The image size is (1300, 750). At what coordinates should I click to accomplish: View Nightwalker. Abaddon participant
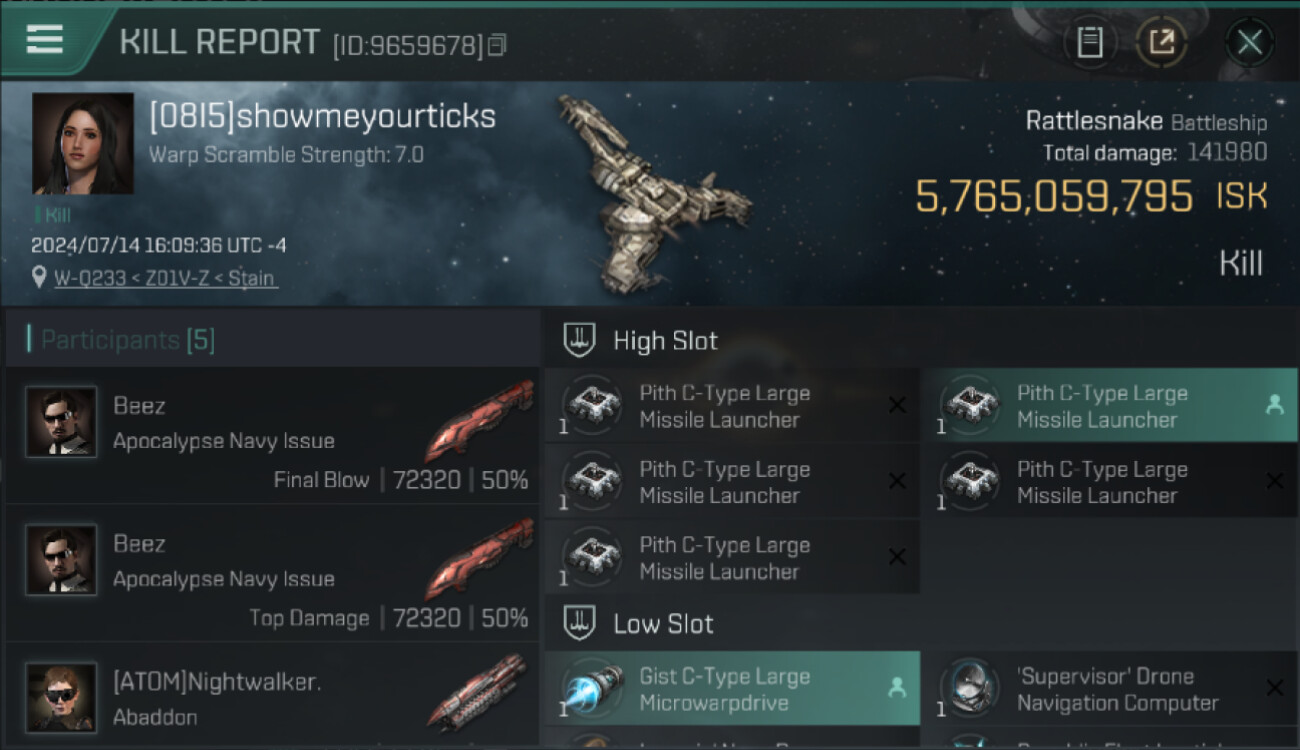(x=272, y=696)
